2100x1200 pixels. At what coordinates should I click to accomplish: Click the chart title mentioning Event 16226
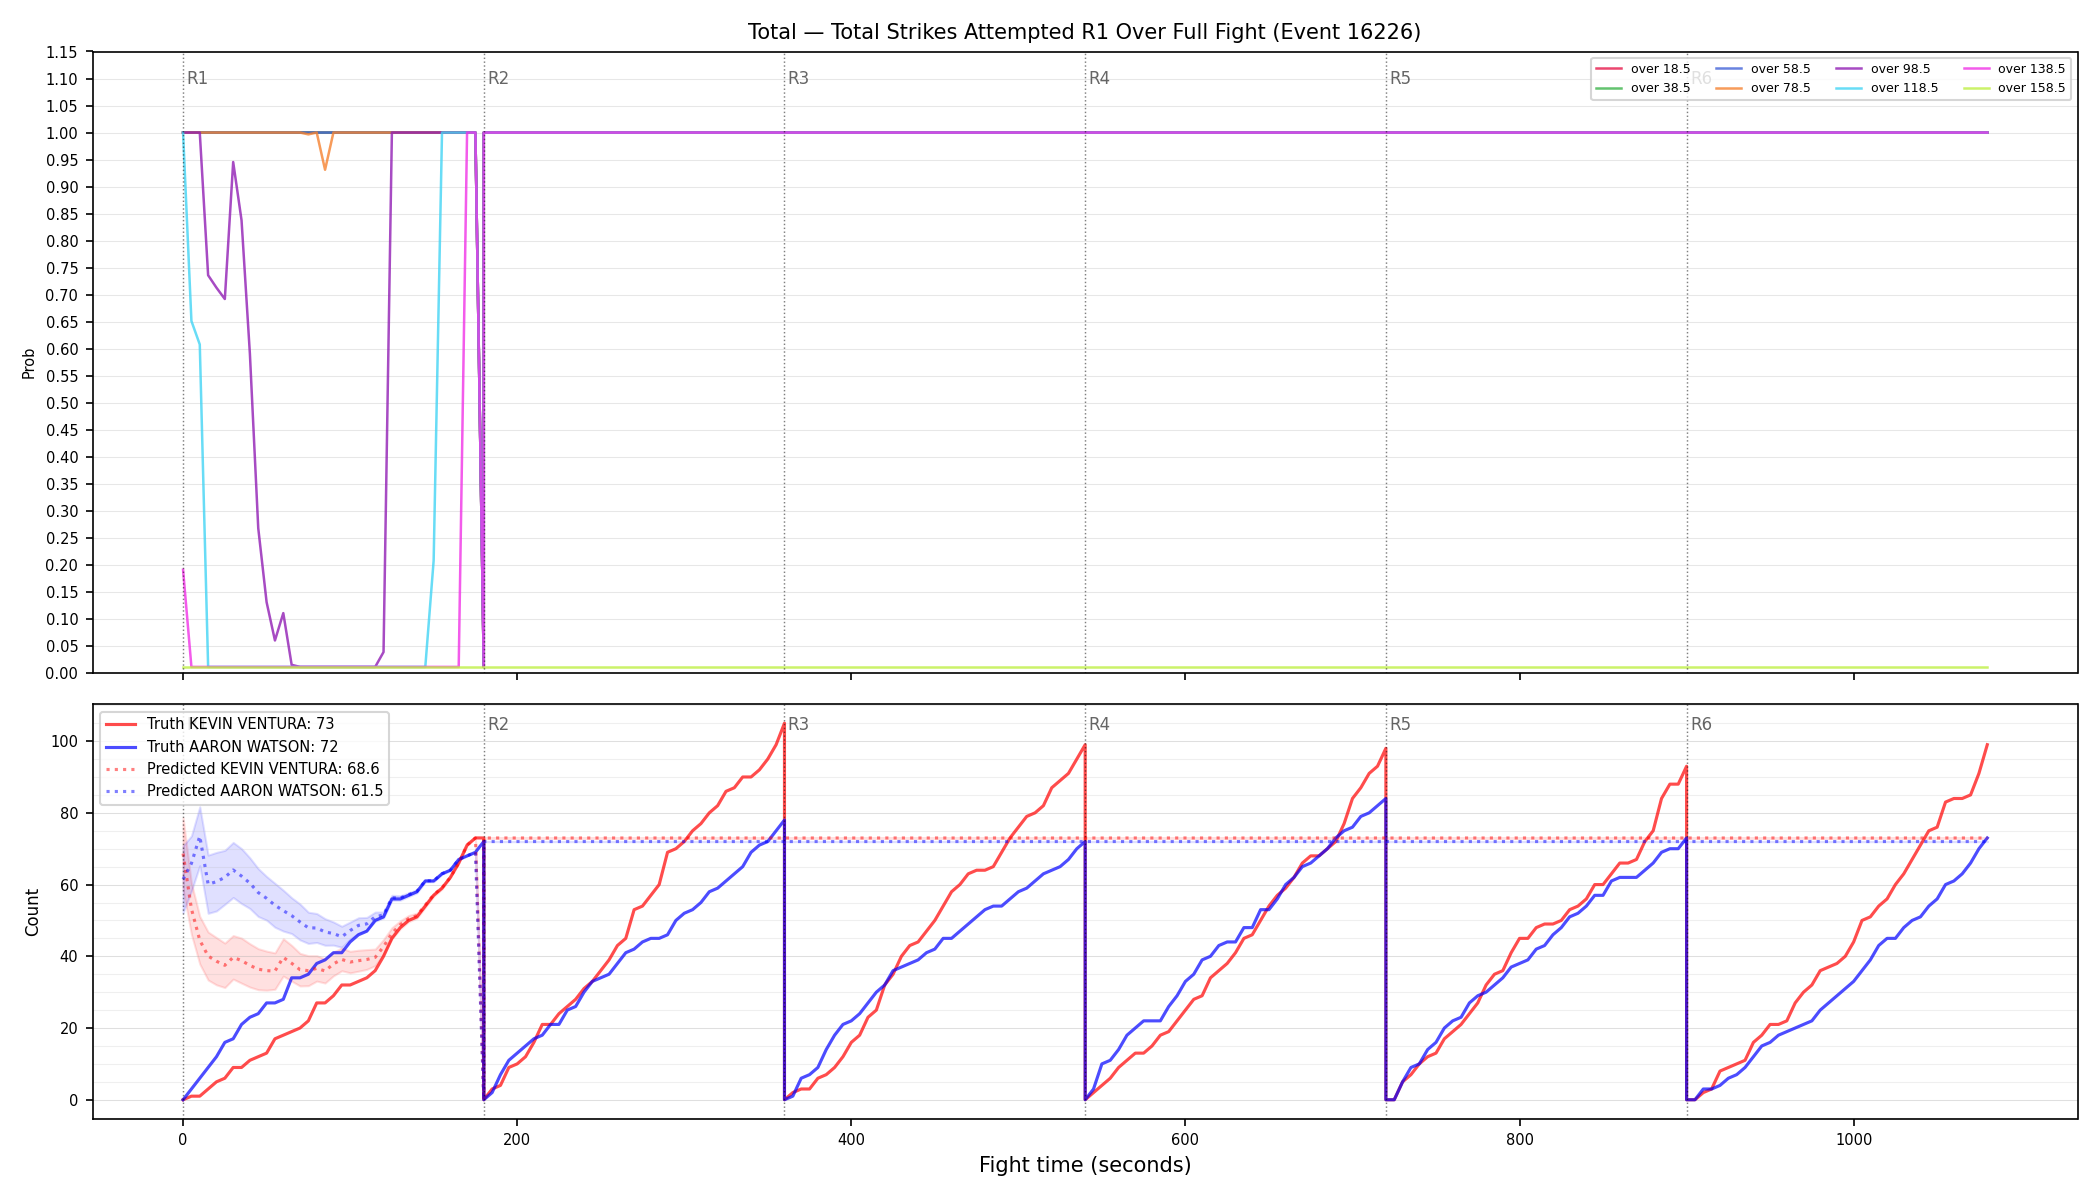click(1084, 32)
